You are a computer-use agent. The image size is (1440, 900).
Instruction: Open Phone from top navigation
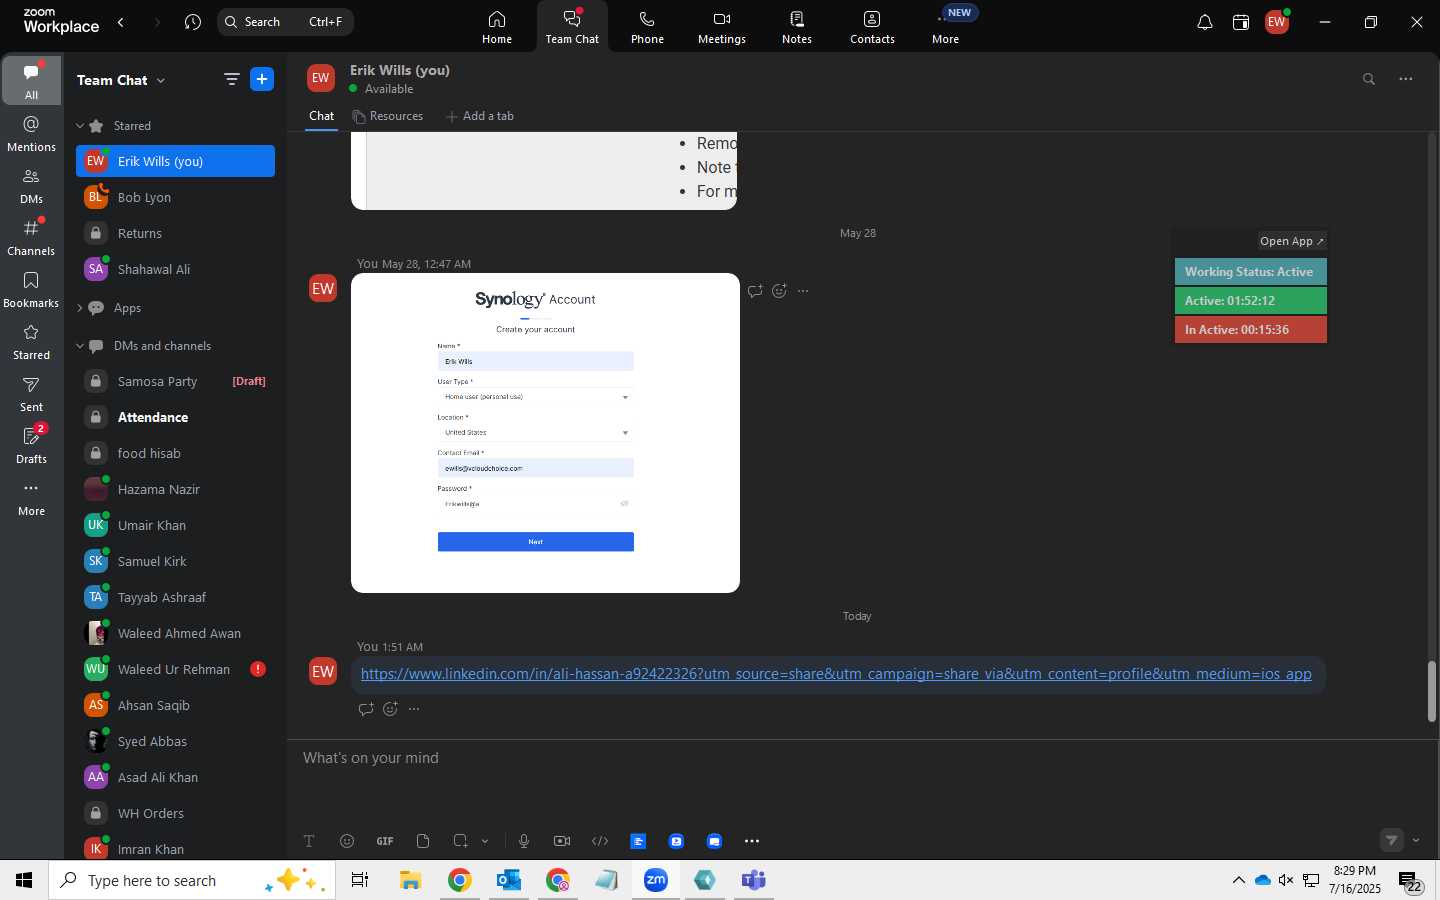click(x=647, y=27)
